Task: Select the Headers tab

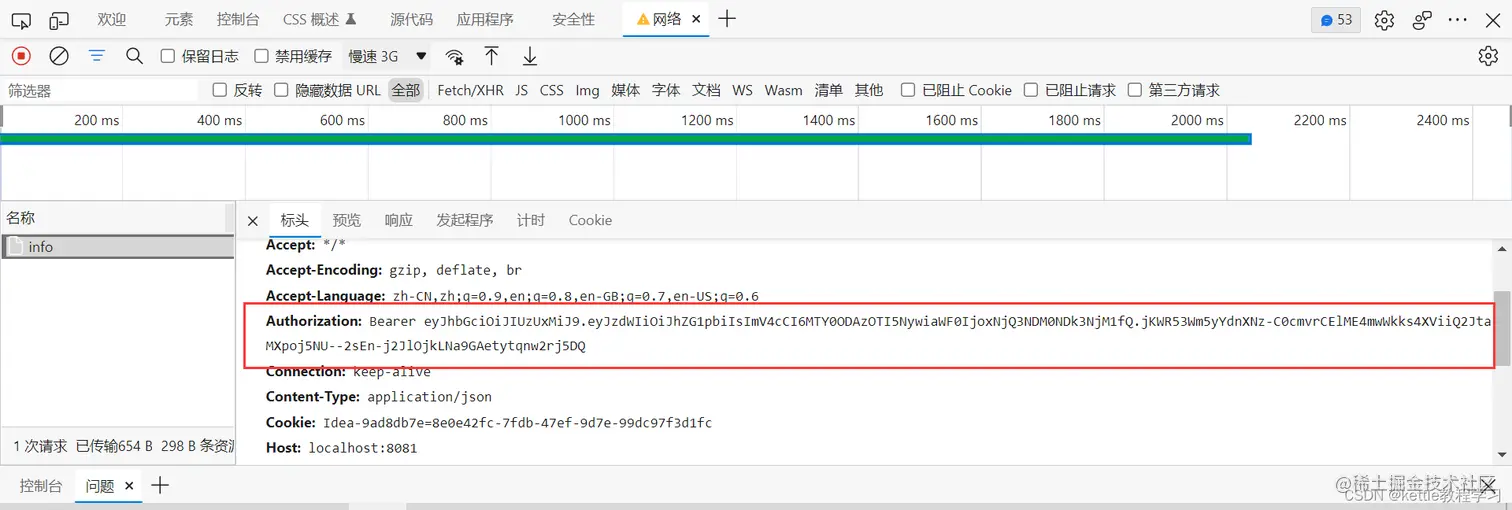Action: coord(295,220)
